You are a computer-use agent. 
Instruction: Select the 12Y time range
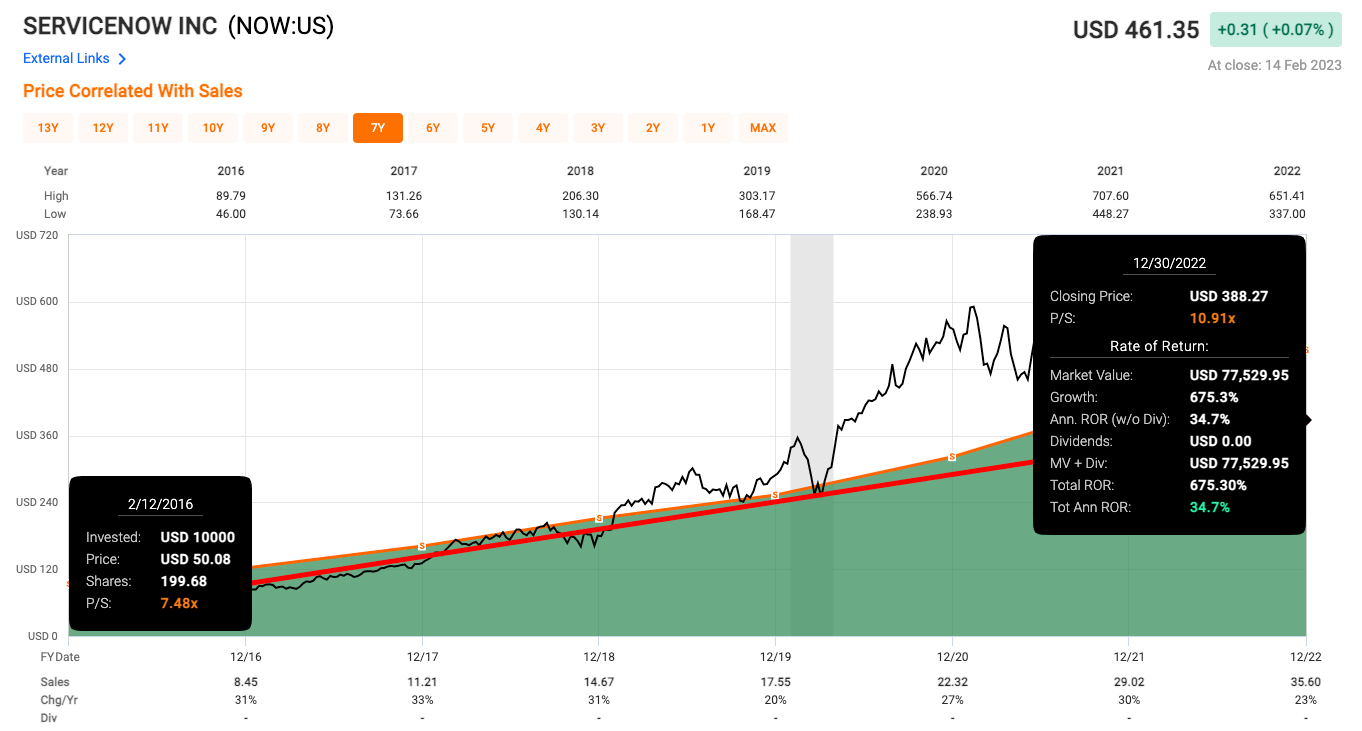tap(103, 128)
